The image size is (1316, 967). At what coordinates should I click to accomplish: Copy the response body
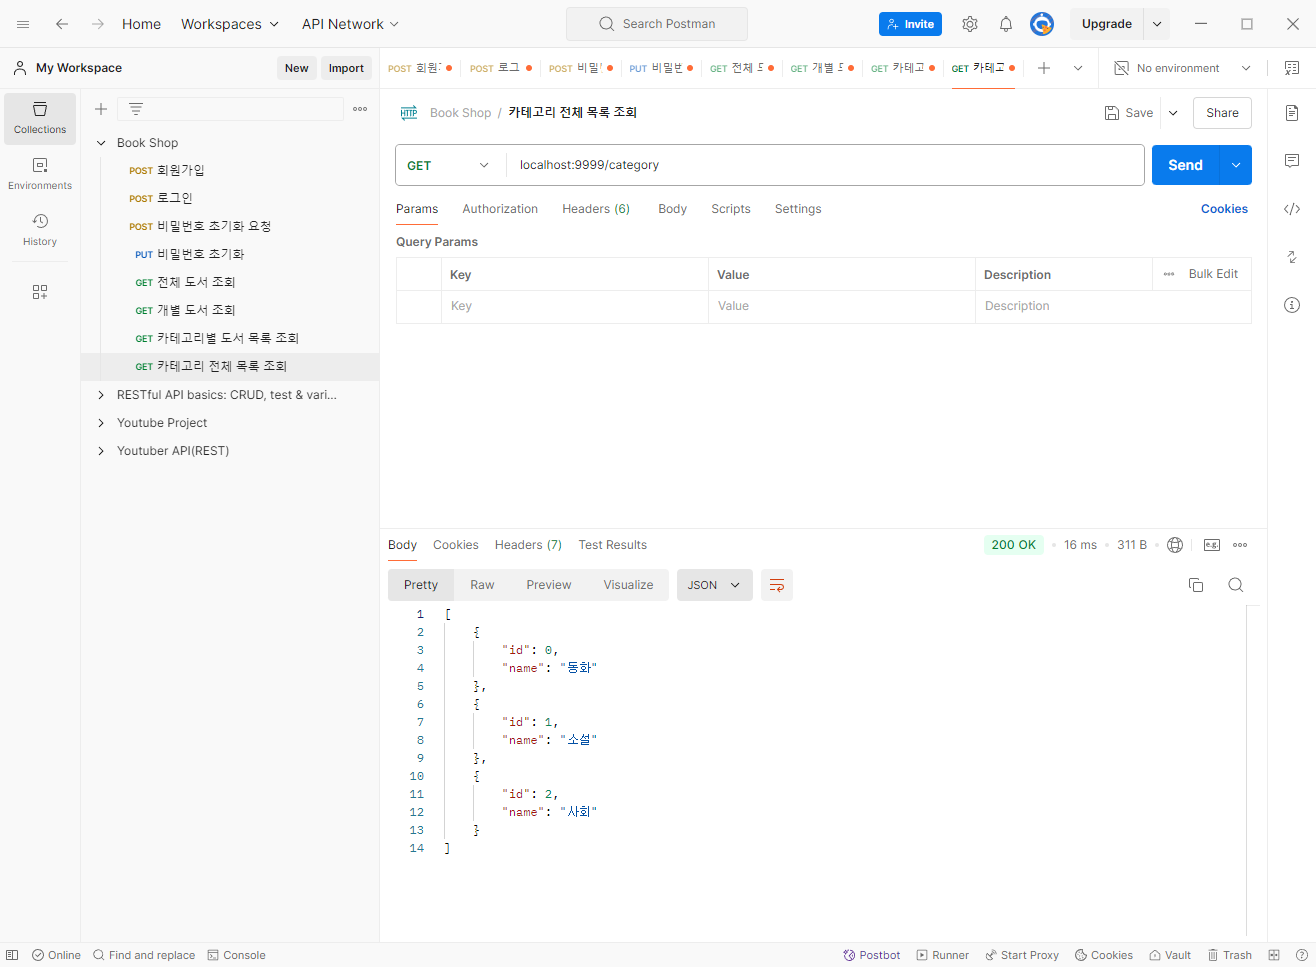1196,585
